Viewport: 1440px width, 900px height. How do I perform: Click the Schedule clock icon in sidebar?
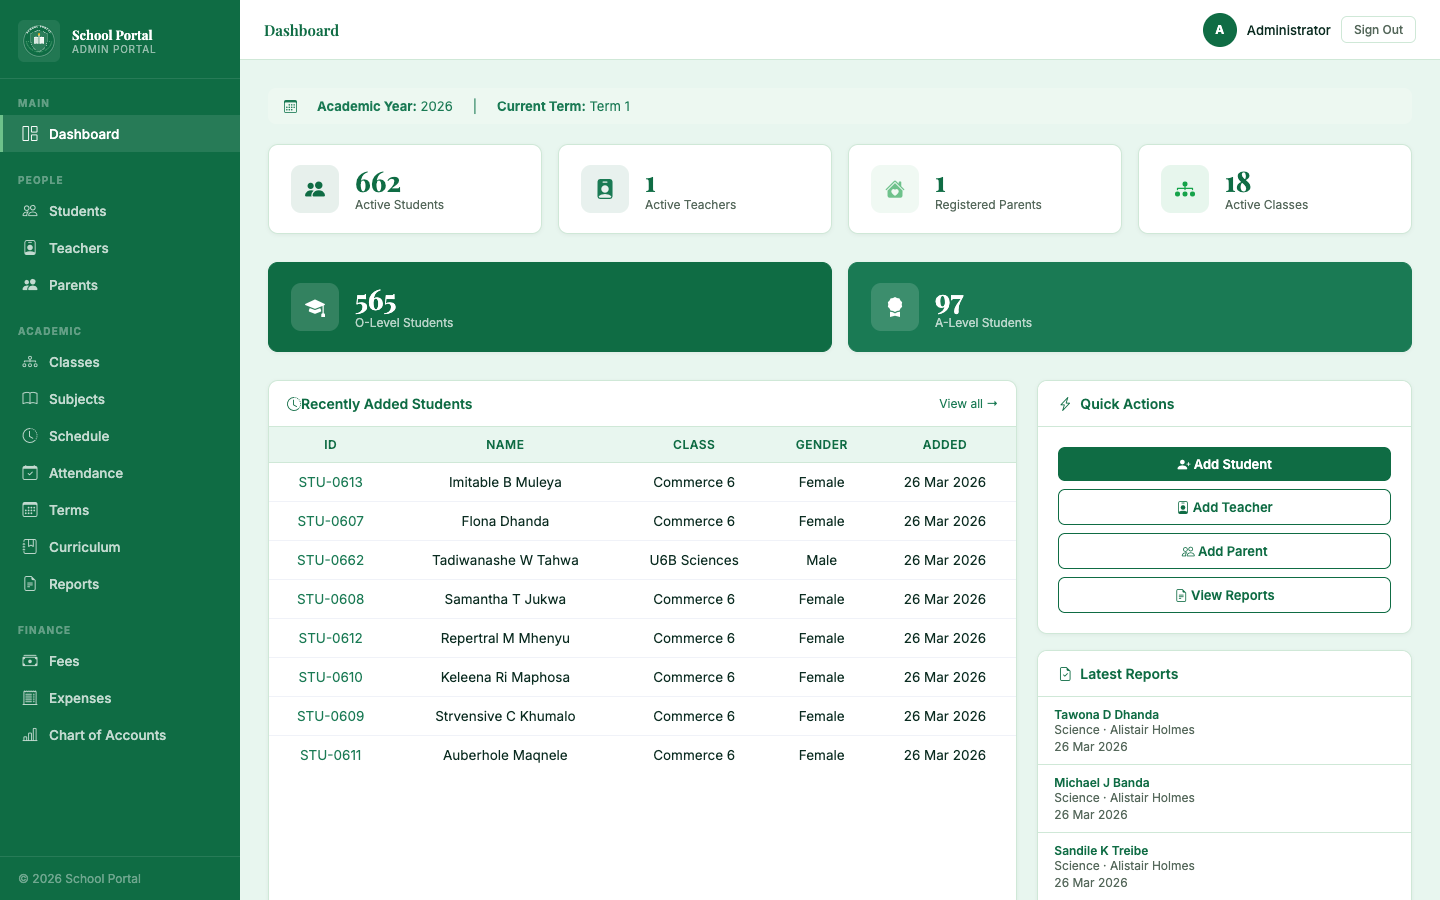(x=30, y=436)
